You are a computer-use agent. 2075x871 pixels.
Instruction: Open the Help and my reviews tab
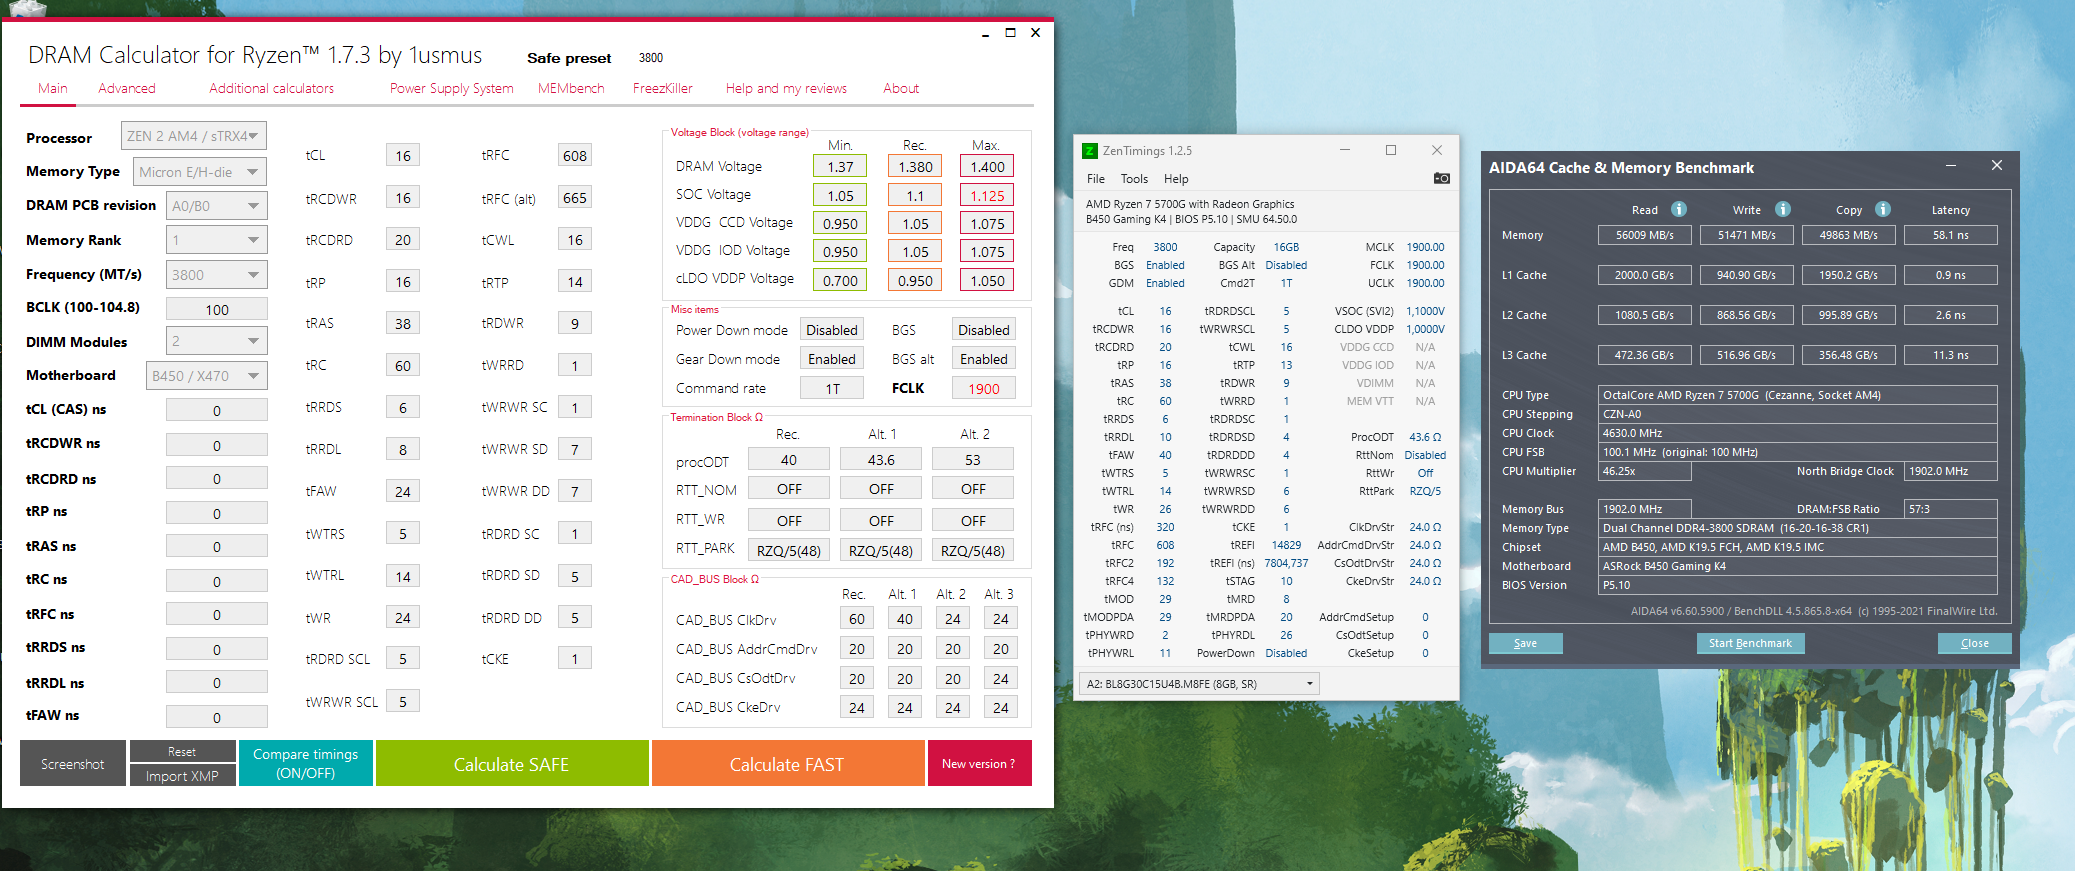click(786, 89)
